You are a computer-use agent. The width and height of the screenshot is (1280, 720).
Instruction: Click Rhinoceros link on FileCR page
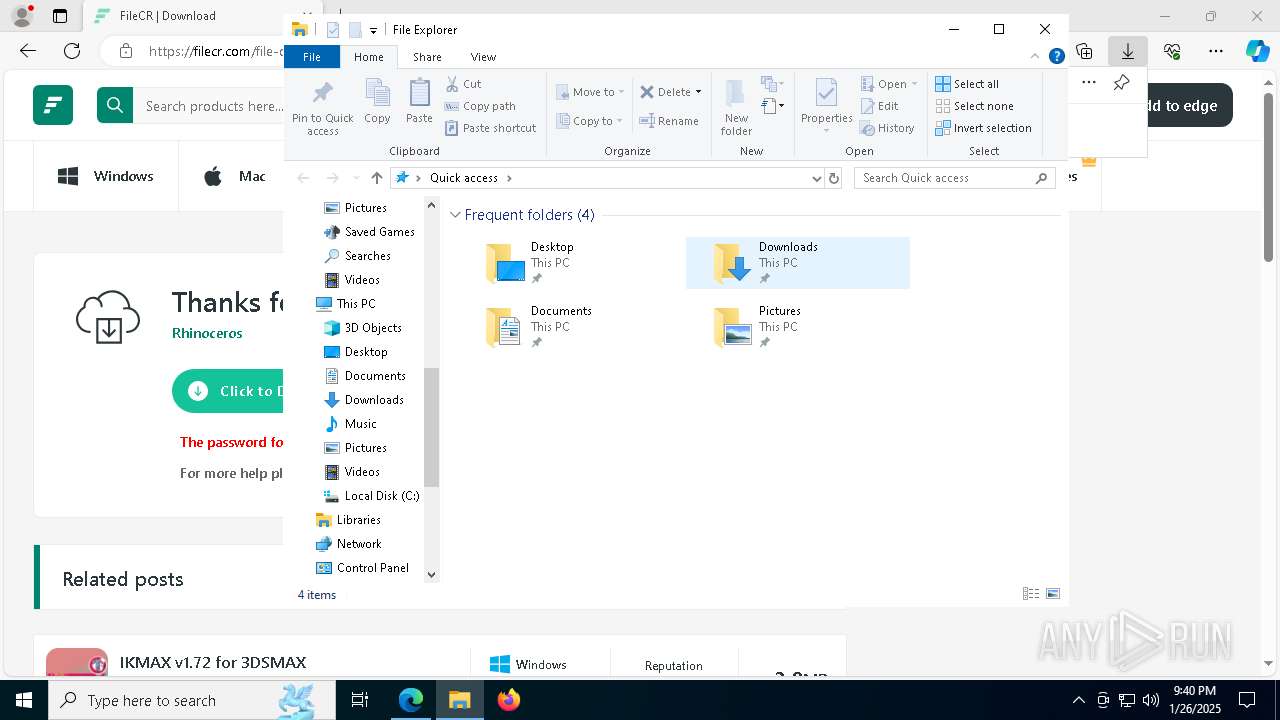207,333
